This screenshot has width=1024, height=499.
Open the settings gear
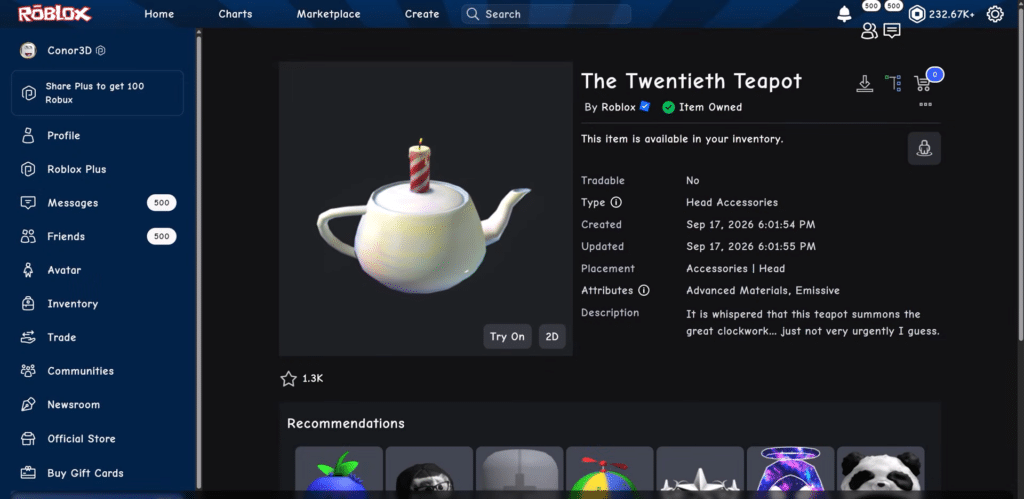[x=995, y=14]
